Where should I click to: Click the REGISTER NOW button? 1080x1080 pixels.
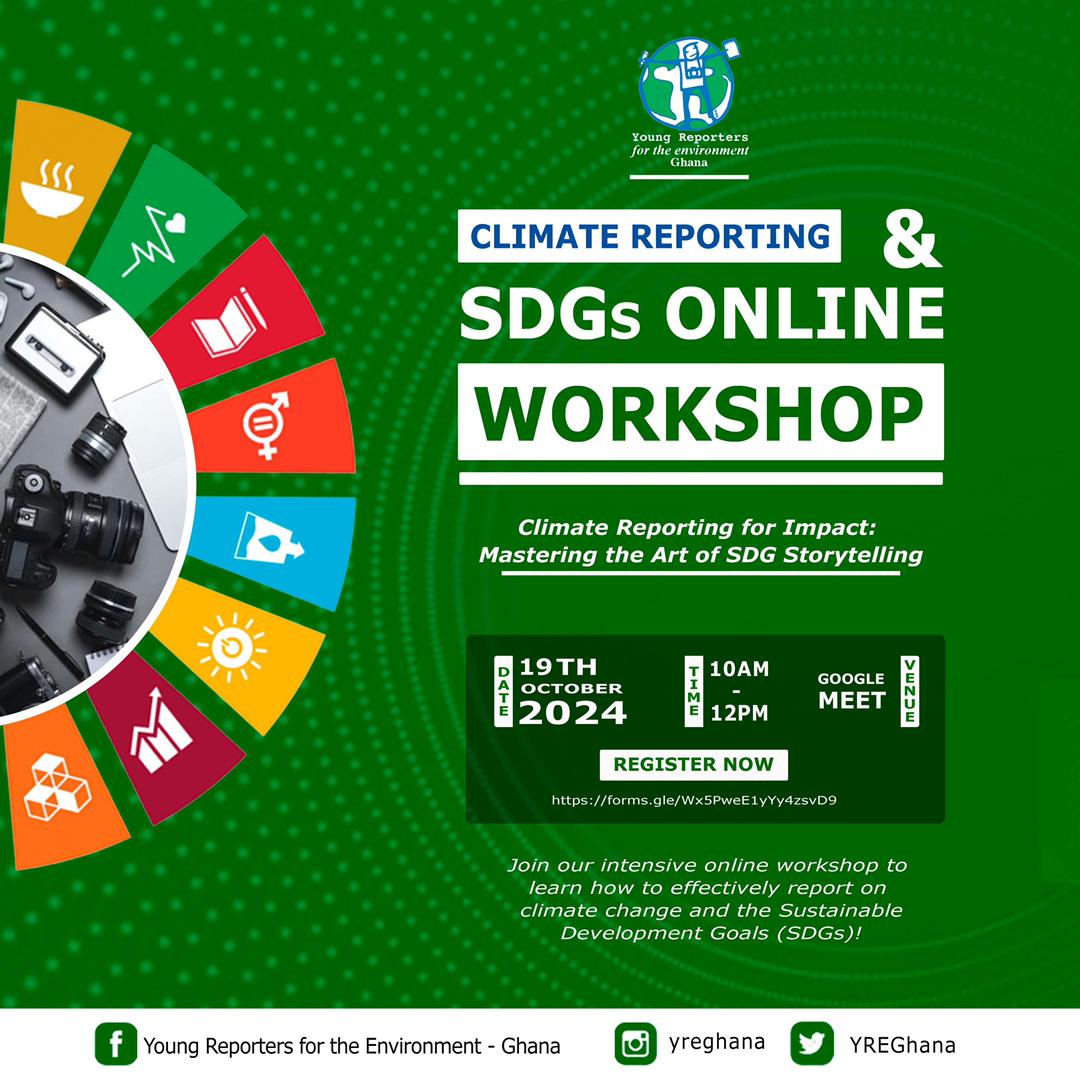click(693, 764)
